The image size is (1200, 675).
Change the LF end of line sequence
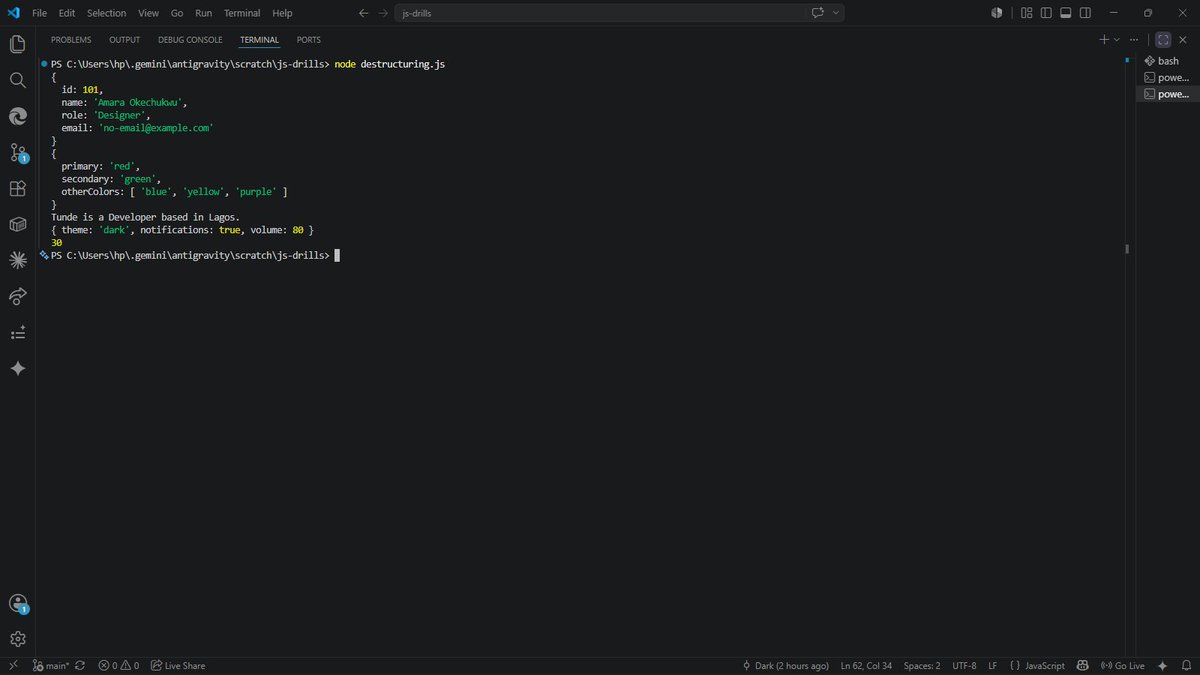tap(993, 665)
